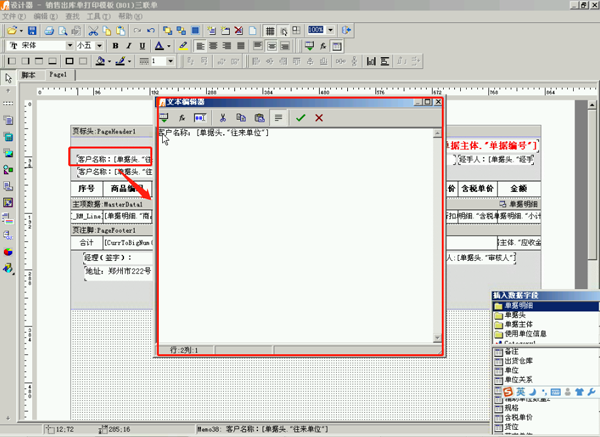Click inside the text editor input area

[296, 235]
